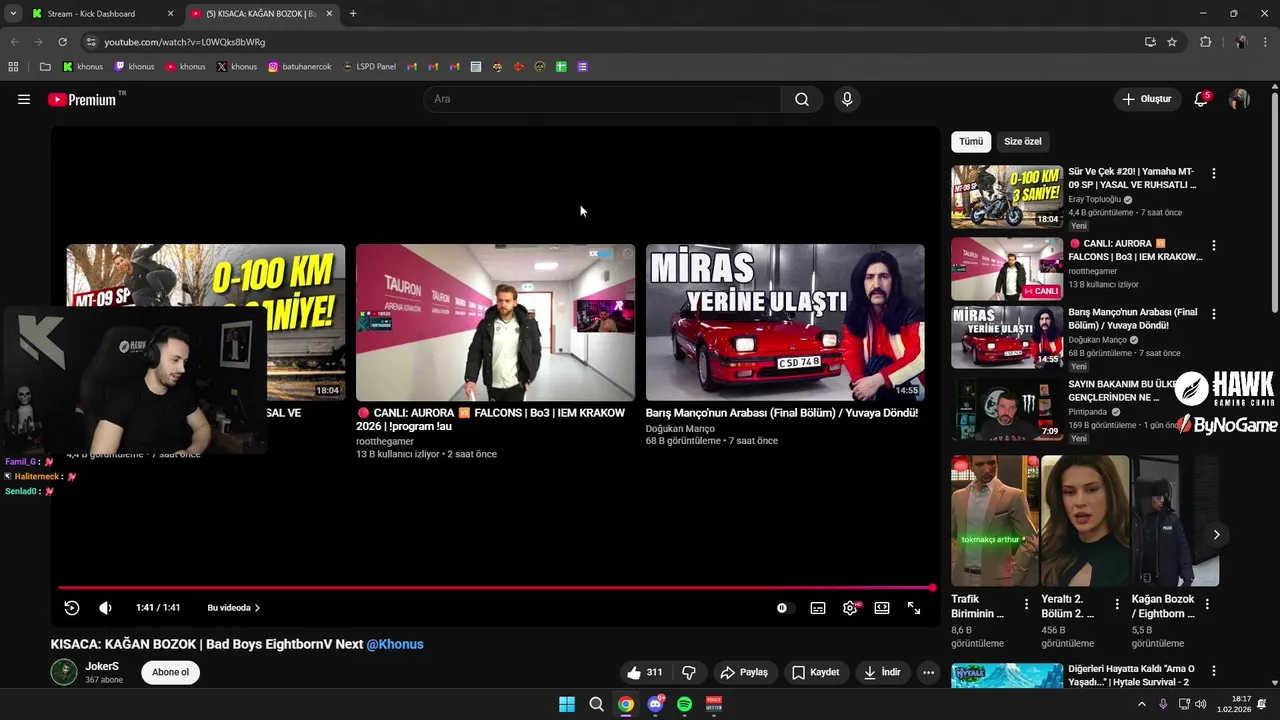
Task: Open Windows taskbar search
Action: click(596, 704)
